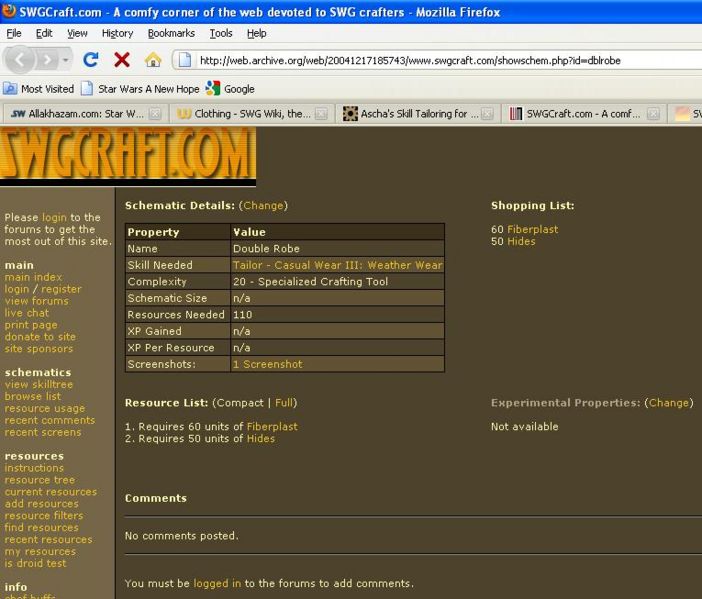Open the History menu

[x=117, y=33]
